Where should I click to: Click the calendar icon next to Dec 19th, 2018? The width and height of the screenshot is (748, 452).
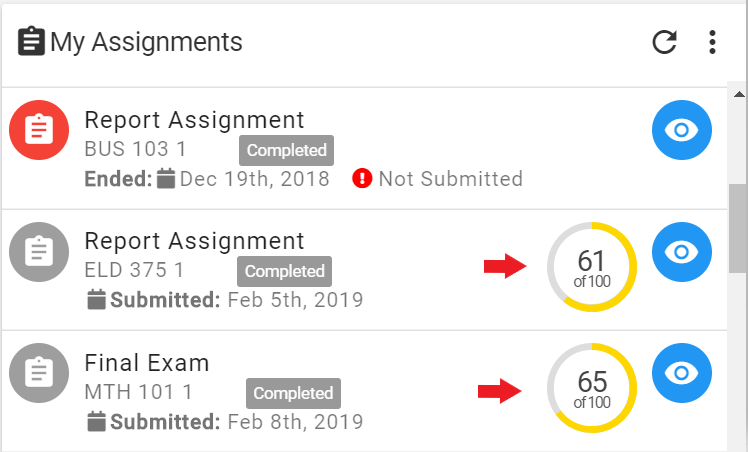(166, 178)
